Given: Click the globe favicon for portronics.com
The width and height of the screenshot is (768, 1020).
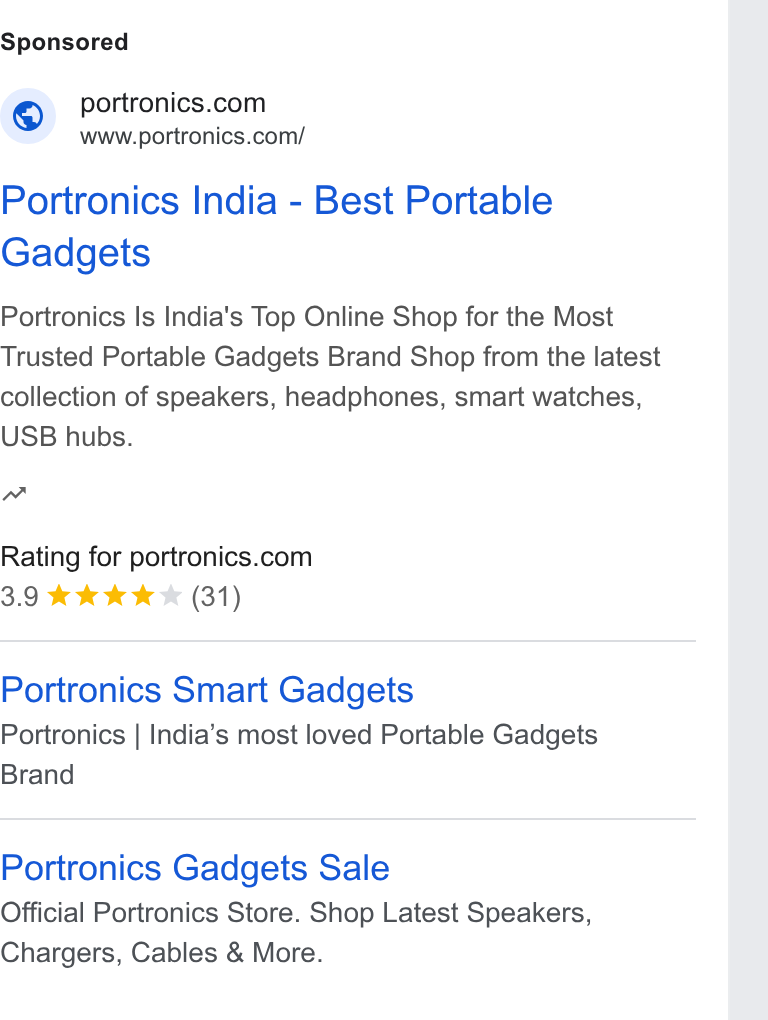Looking at the screenshot, I should [x=28, y=116].
